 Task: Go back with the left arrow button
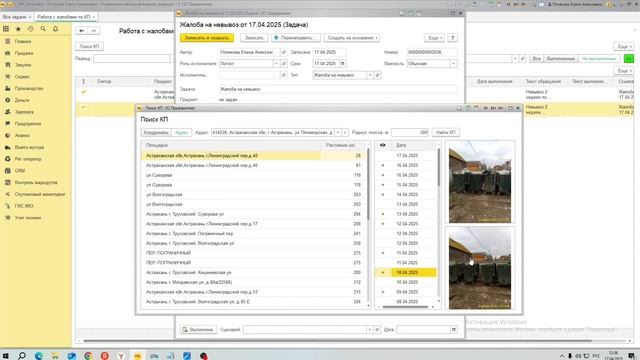tap(82, 31)
